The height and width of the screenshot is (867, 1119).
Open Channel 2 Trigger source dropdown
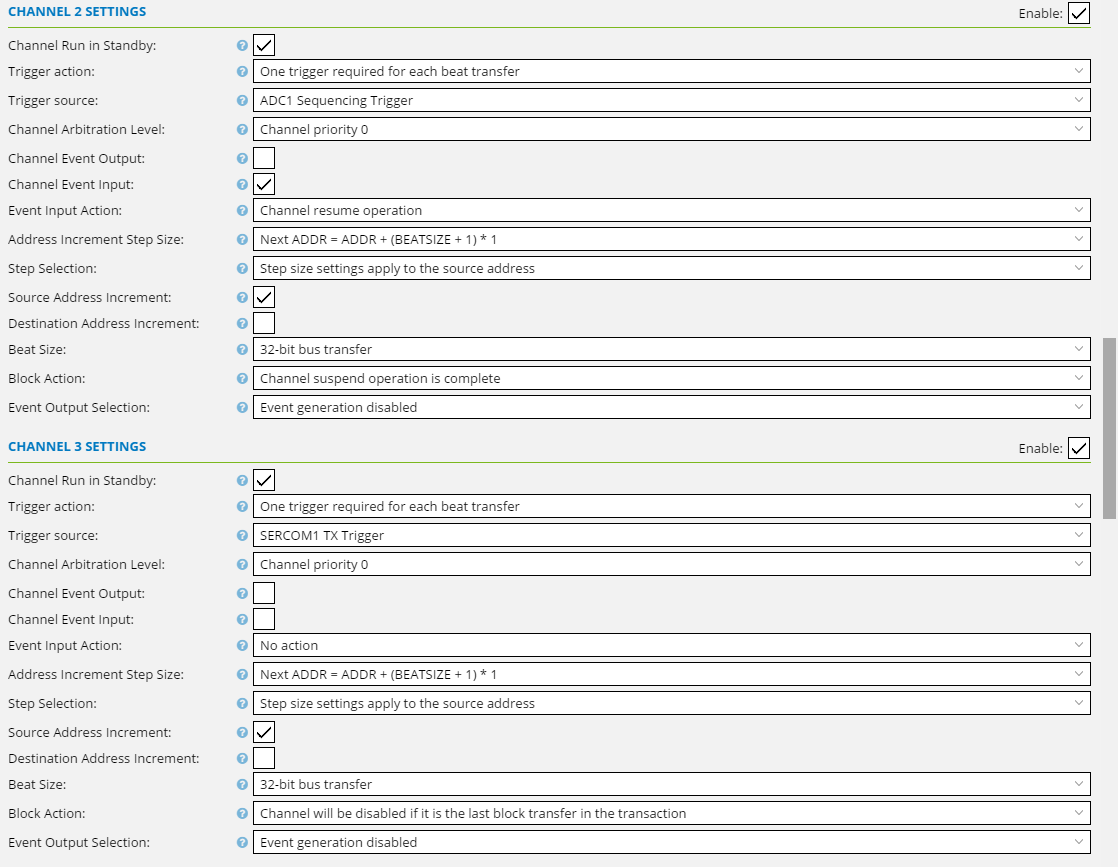tap(671, 100)
